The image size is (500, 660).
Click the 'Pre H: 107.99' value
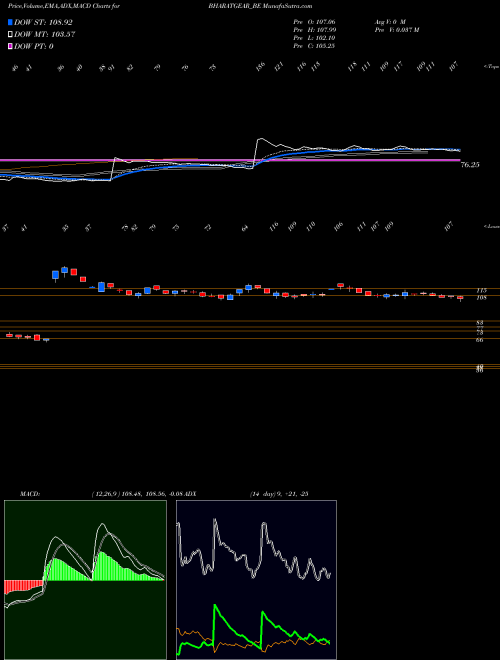click(x=314, y=30)
